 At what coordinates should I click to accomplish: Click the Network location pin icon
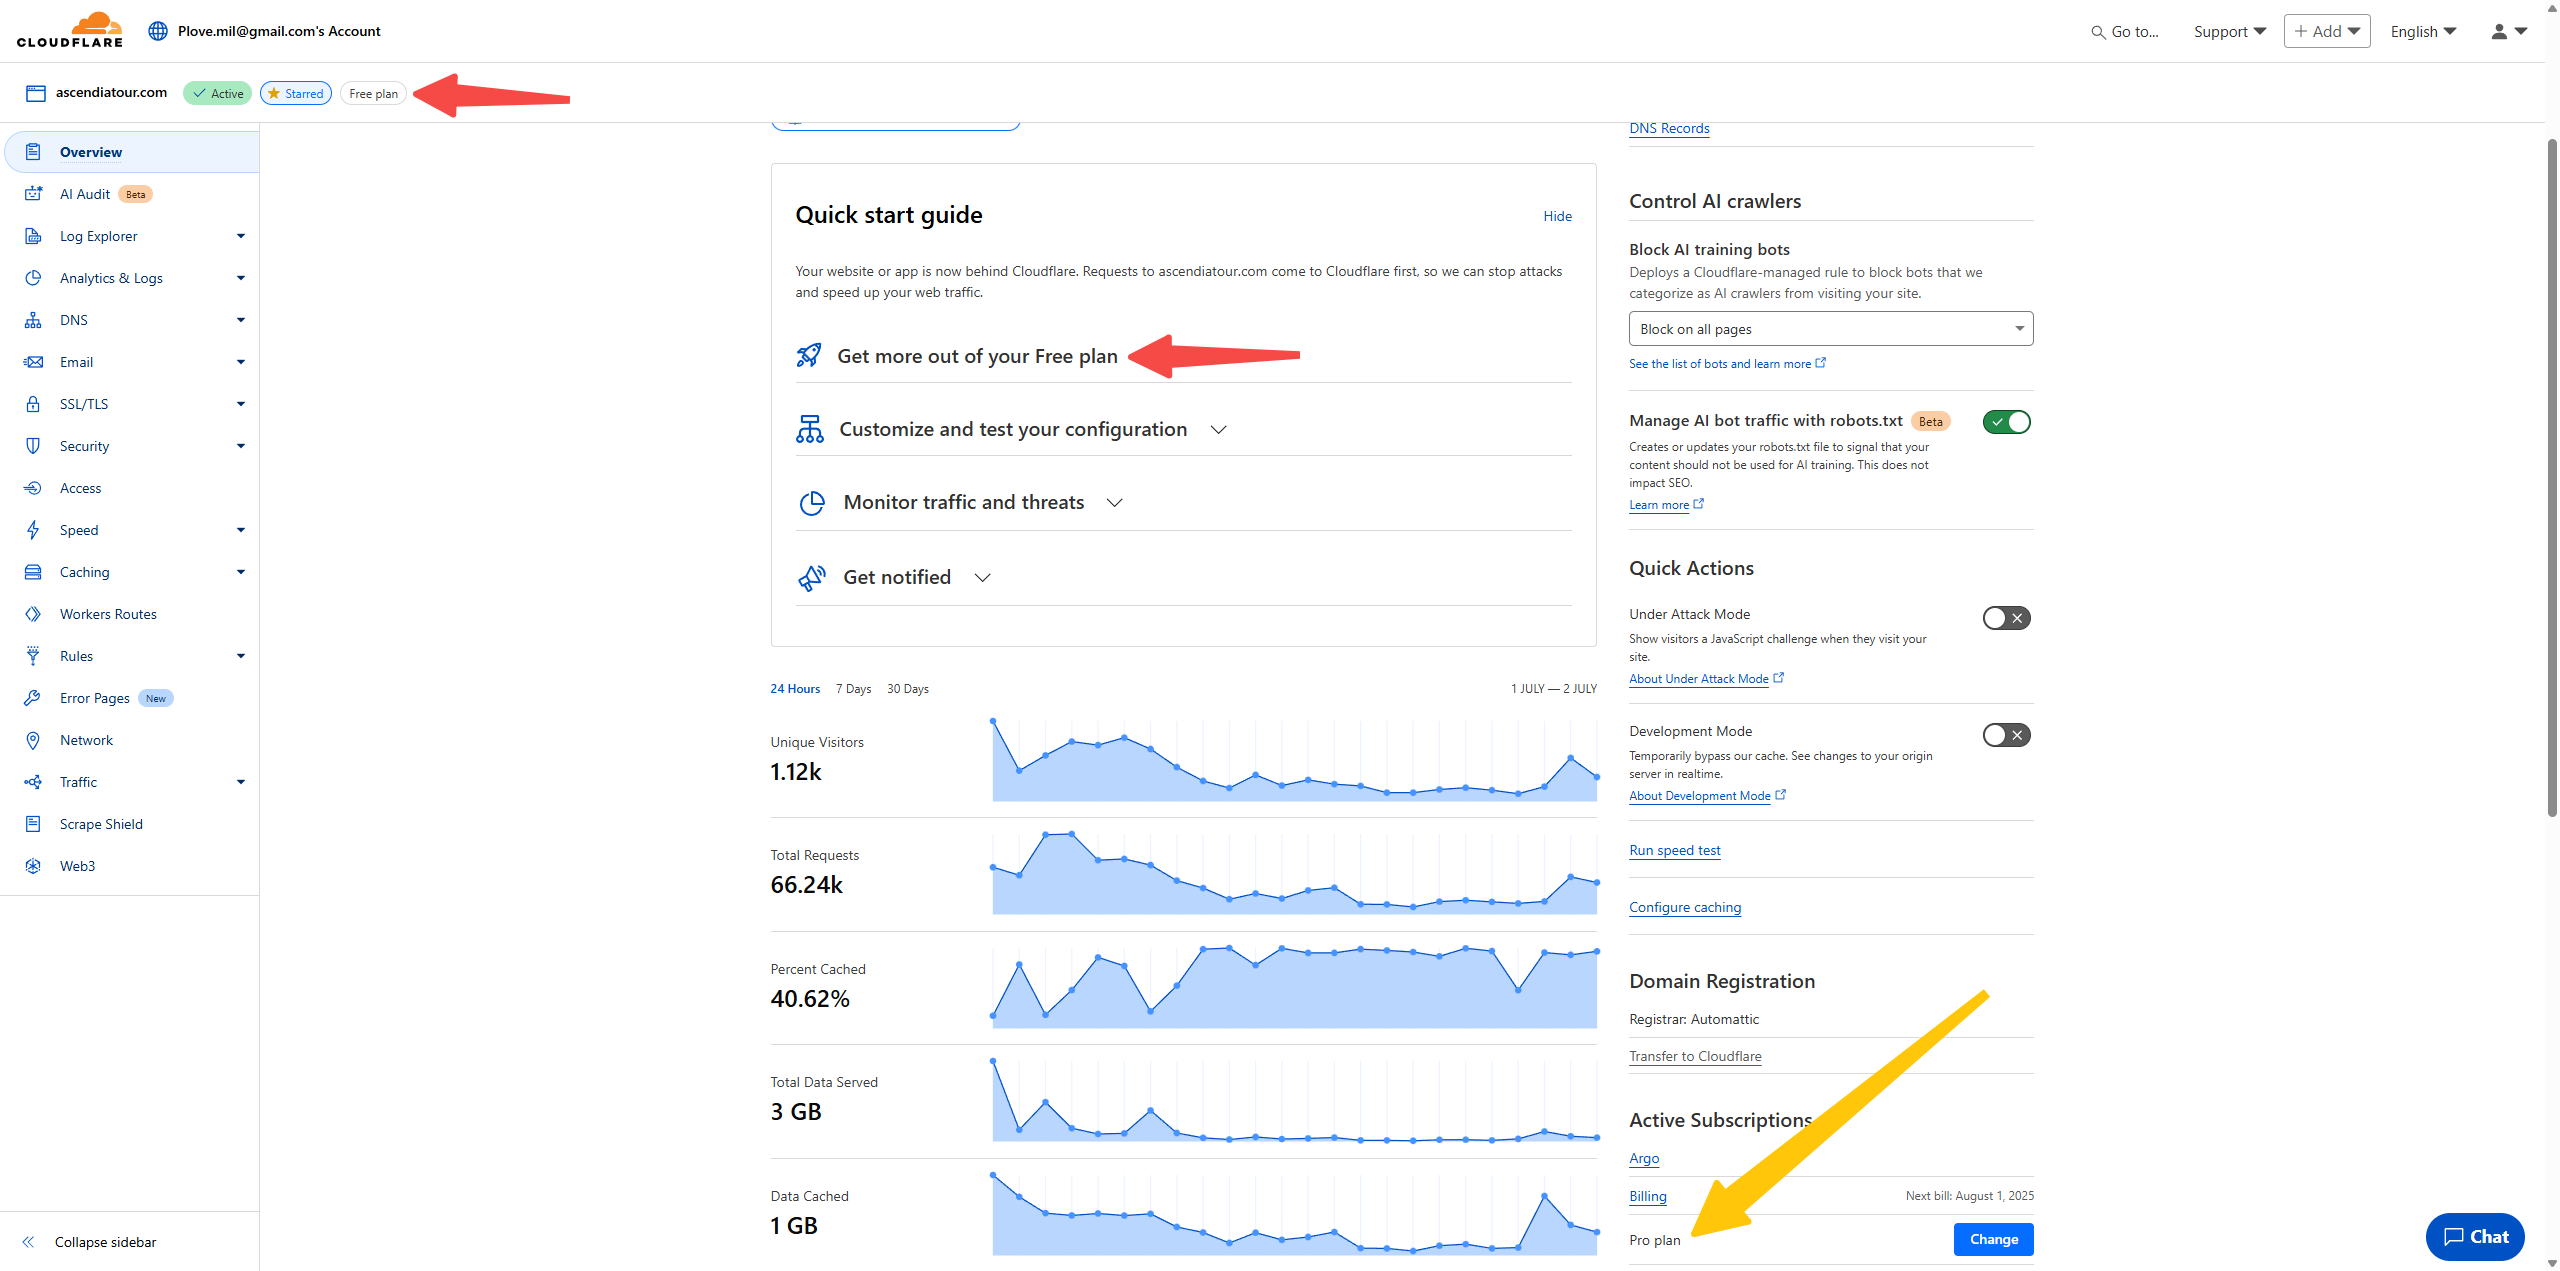(33, 740)
